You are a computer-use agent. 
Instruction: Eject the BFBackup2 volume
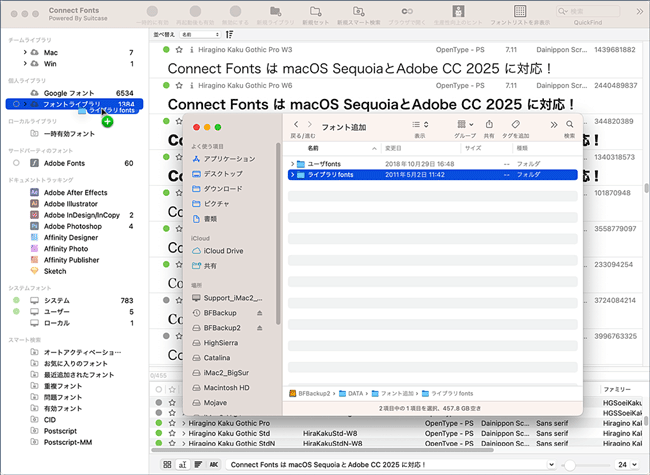coord(260,328)
